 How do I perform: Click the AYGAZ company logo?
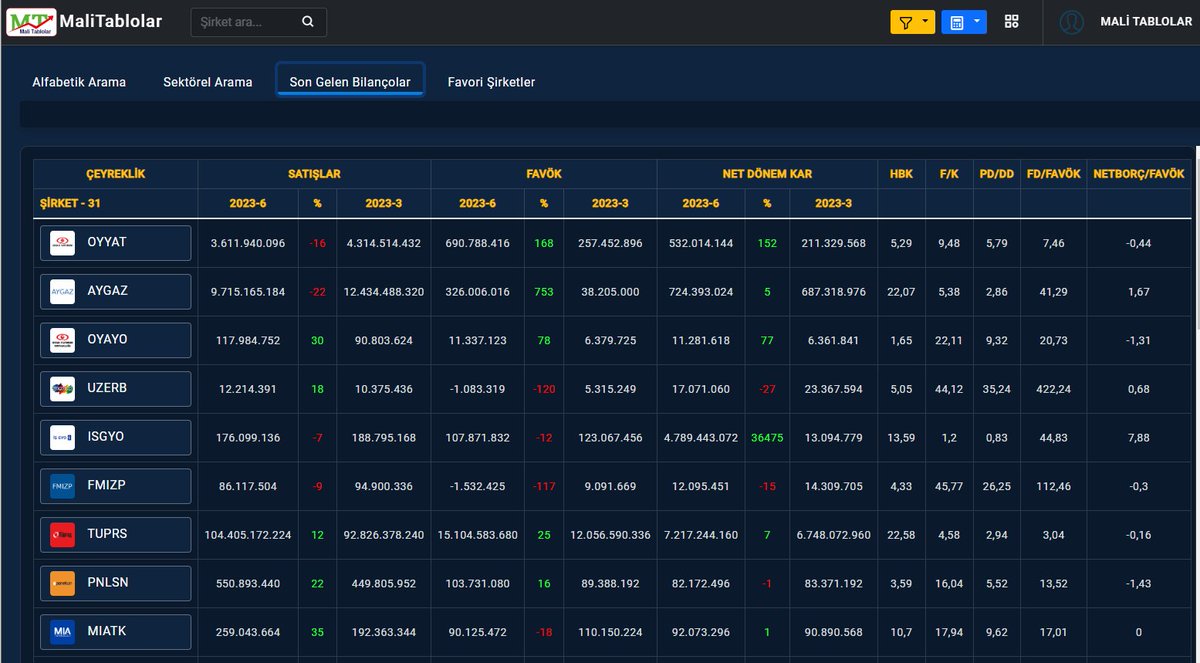pyautogui.click(x=62, y=291)
